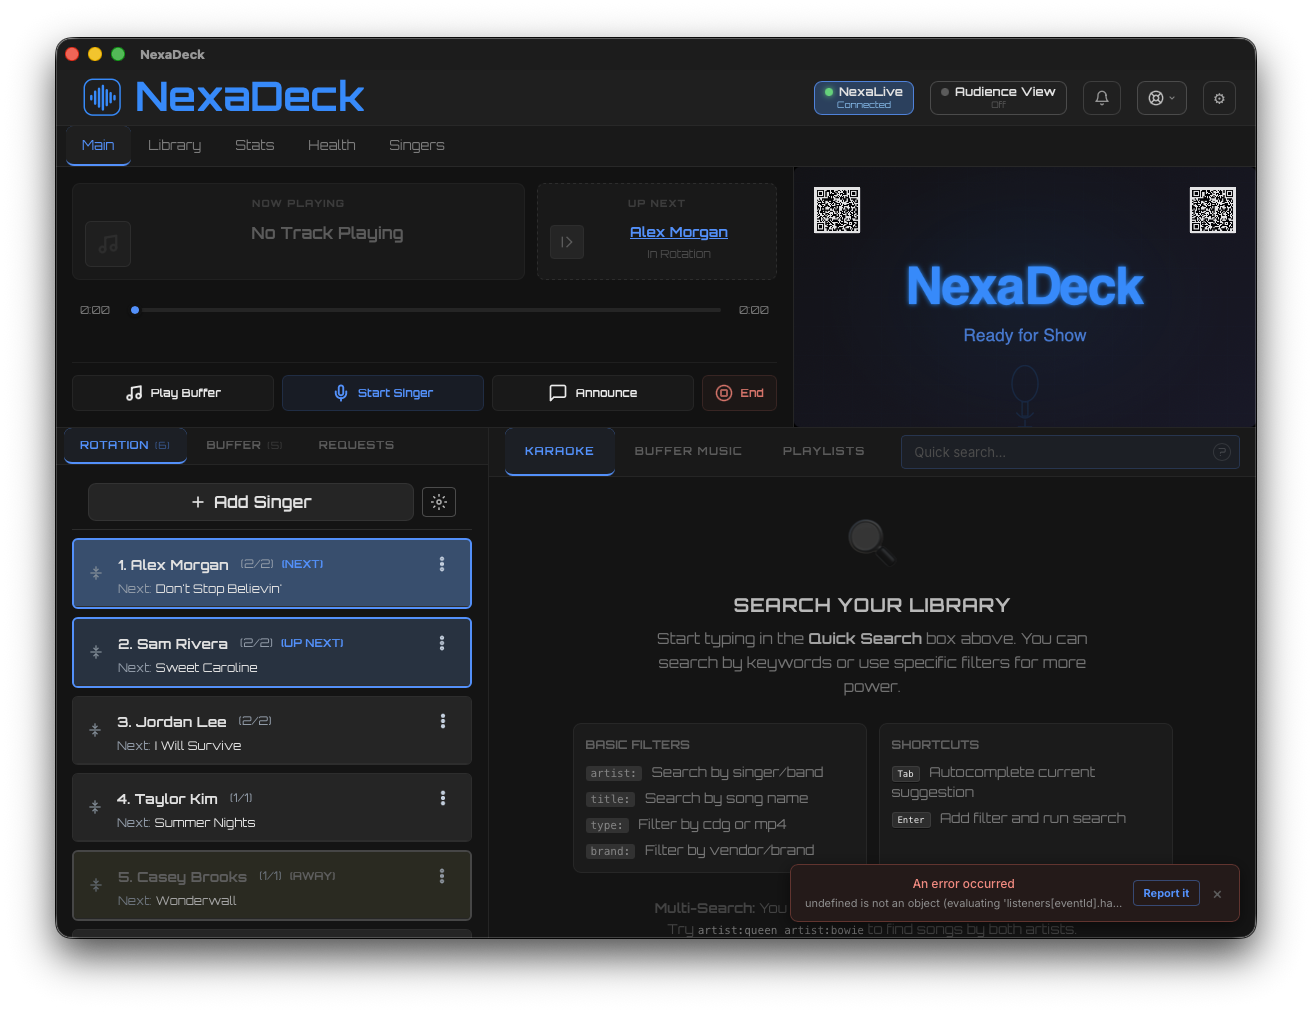Click Report it on the error popup
Viewport: 1312px width, 1012px height.
pos(1166,893)
